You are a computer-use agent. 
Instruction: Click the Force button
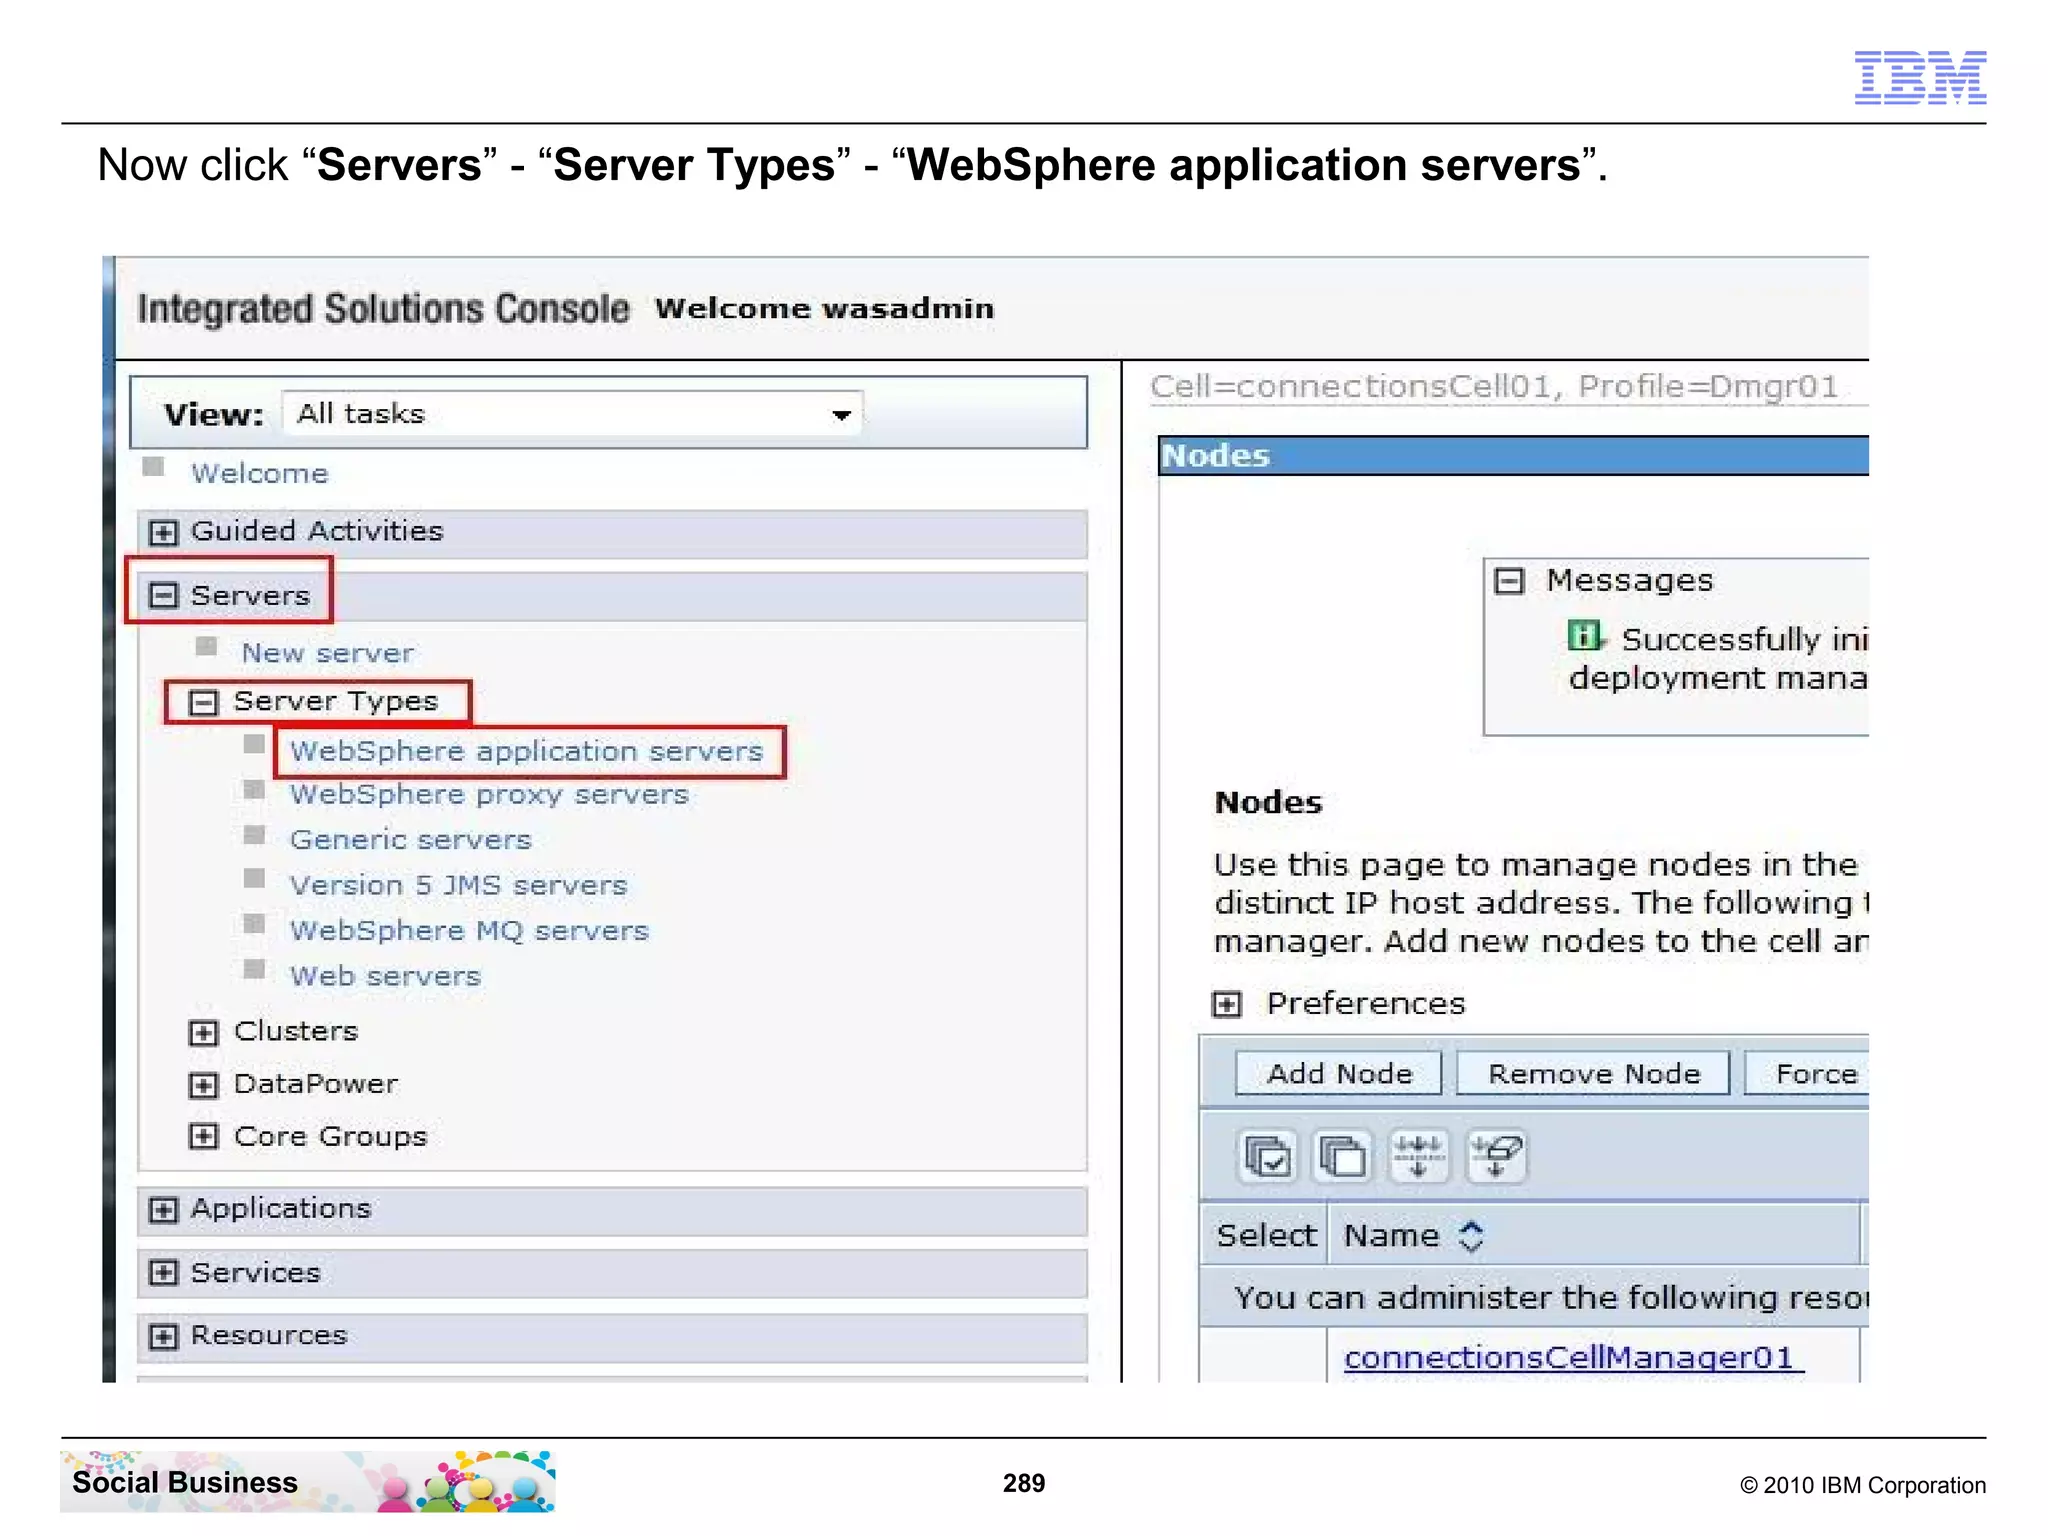1807,1074
